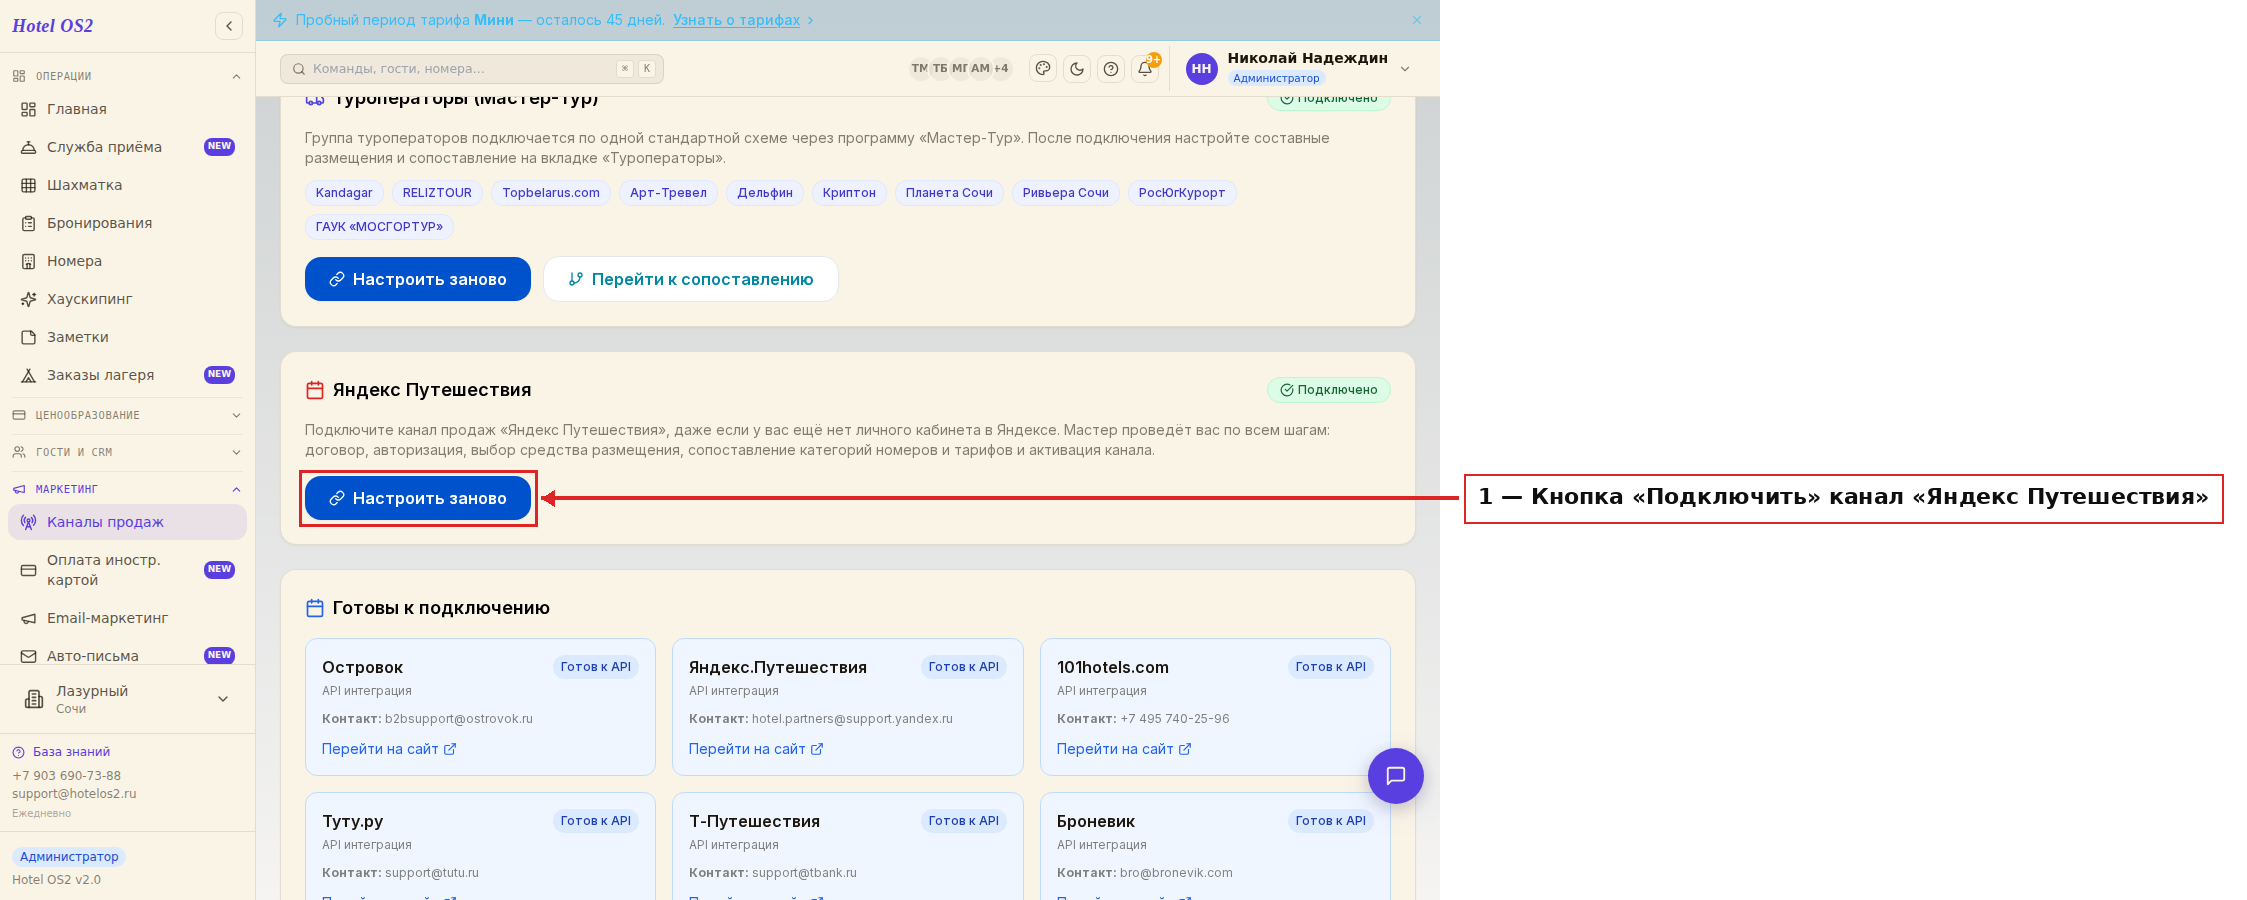
Task: Click Яндекс Путешествия calendar section icon
Action: coord(315,390)
